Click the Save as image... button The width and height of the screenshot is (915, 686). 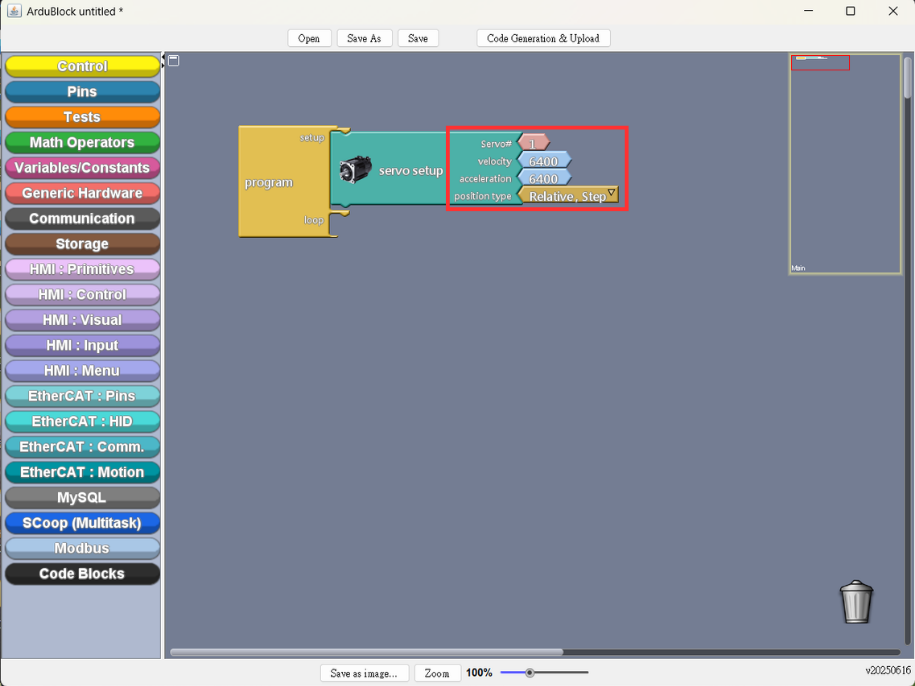pyautogui.click(x=364, y=673)
